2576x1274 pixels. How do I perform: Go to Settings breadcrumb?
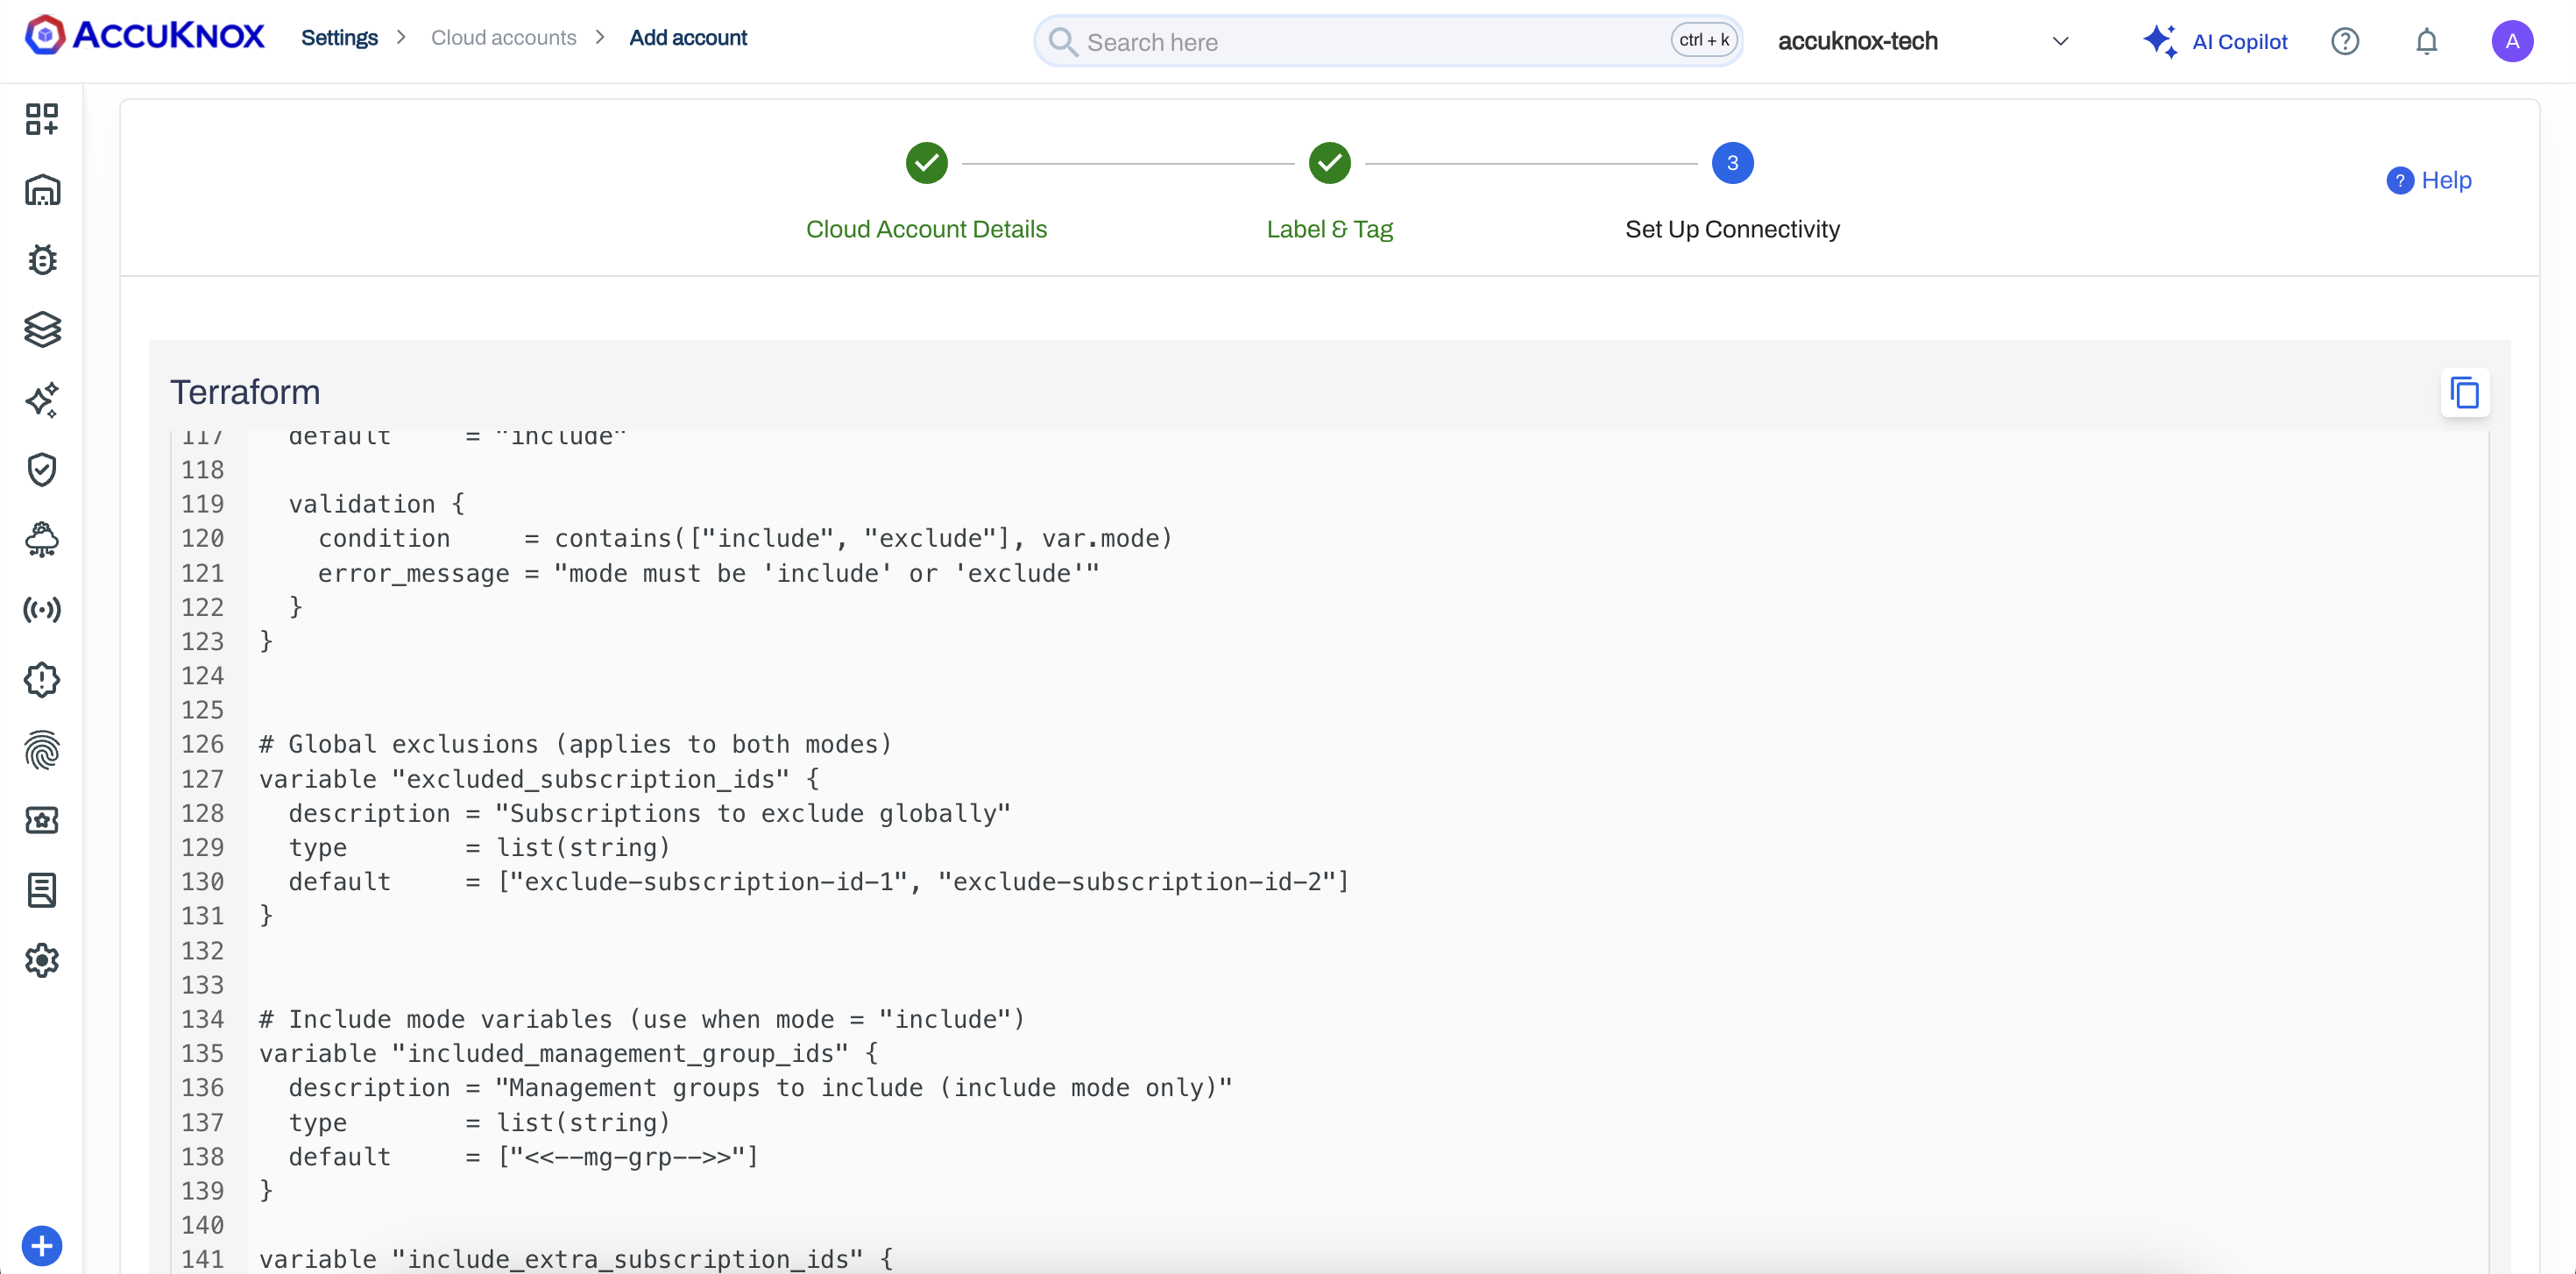339,37
